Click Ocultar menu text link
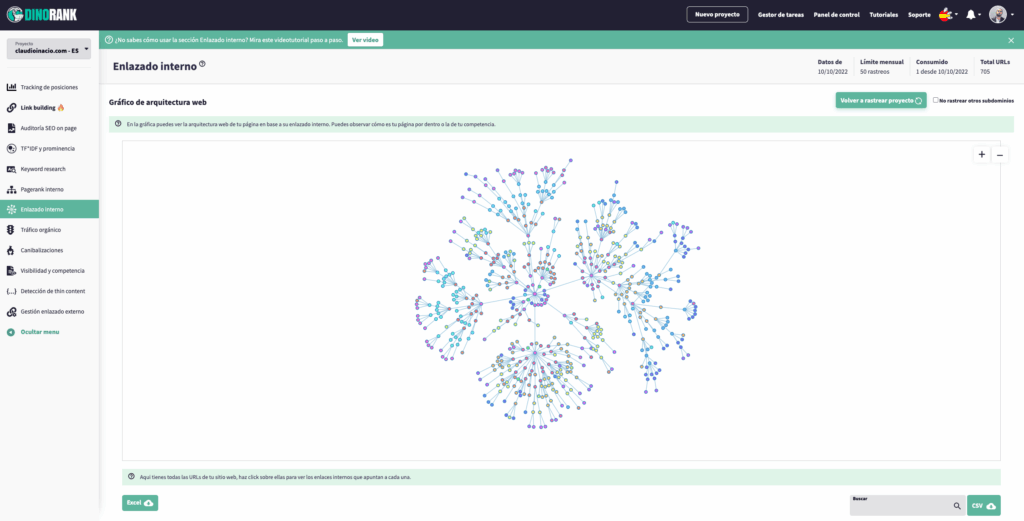 (x=40, y=332)
